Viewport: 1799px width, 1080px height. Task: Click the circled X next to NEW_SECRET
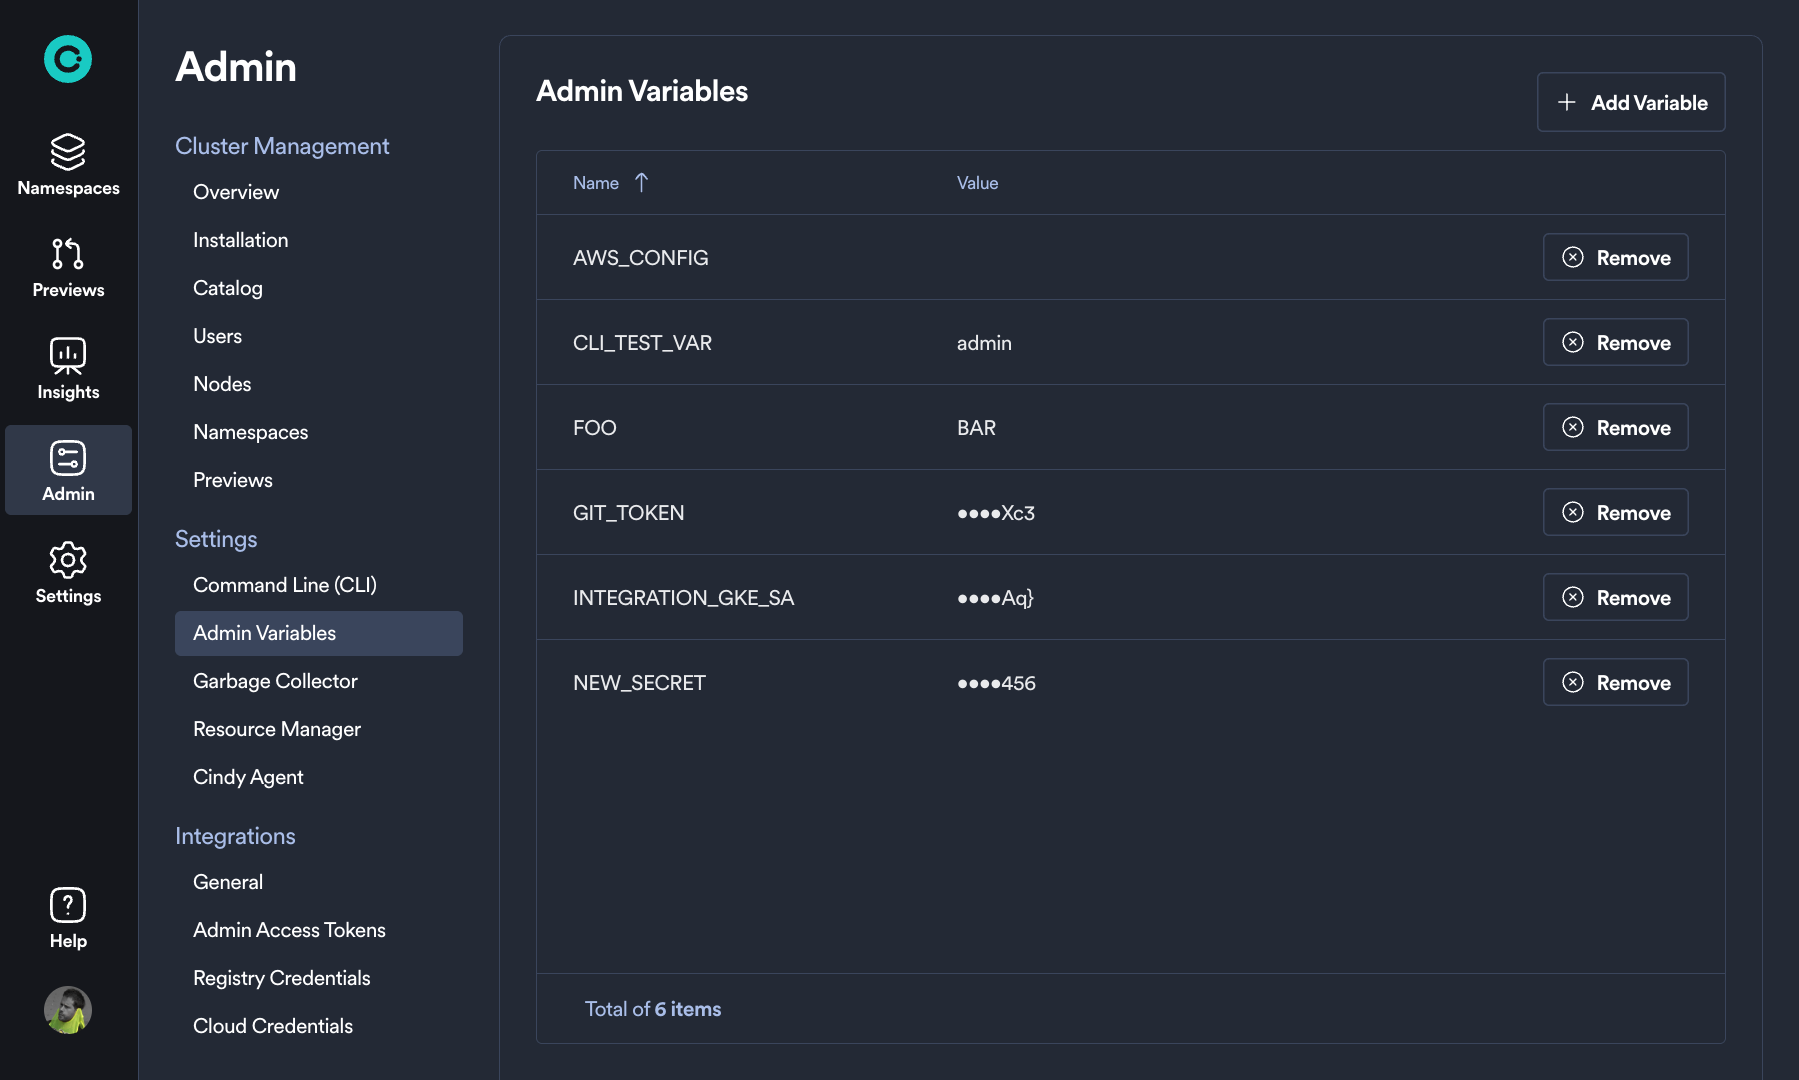(1572, 682)
